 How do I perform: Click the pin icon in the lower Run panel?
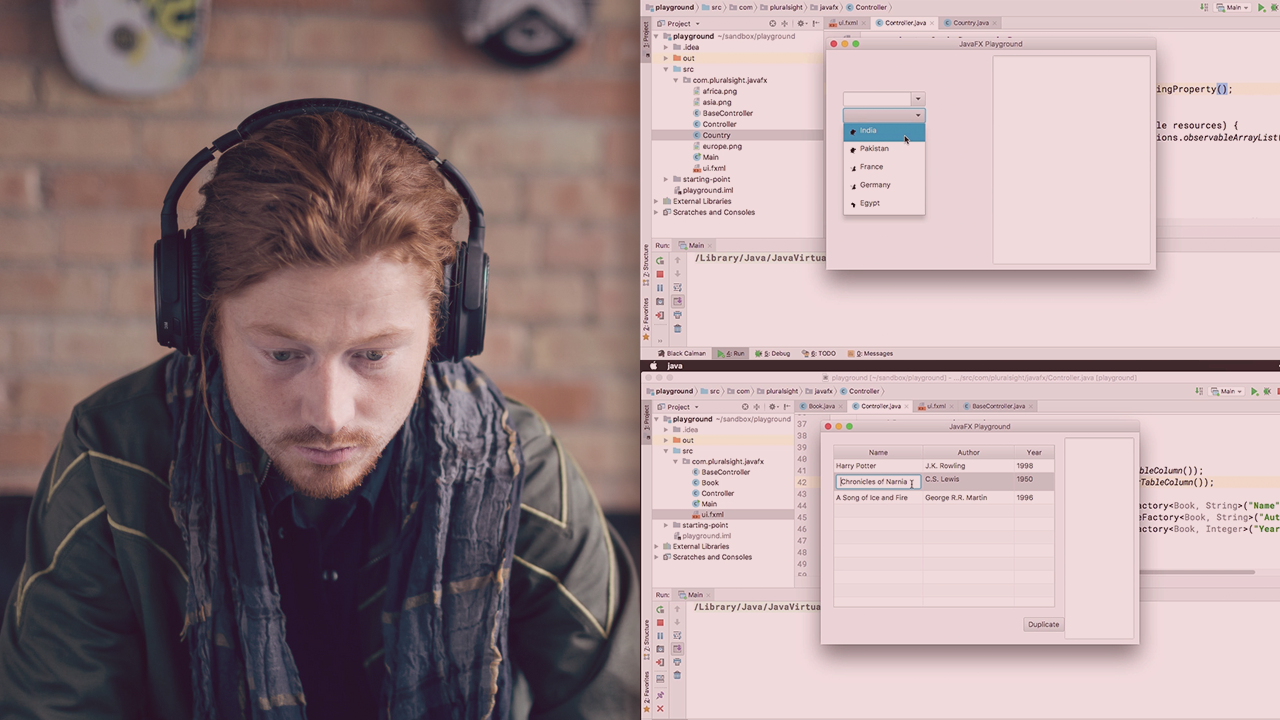660,695
